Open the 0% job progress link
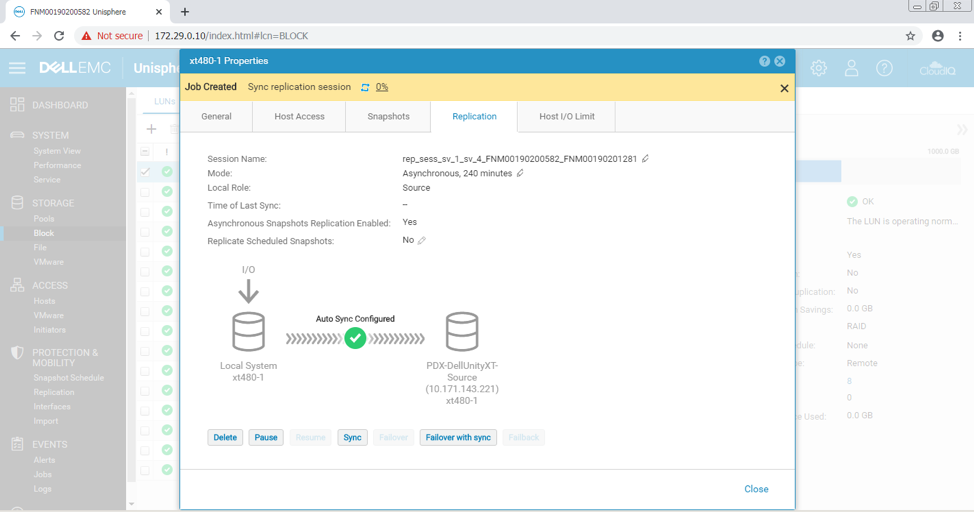This screenshot has height=512, width=974. (x=382, y=88)
